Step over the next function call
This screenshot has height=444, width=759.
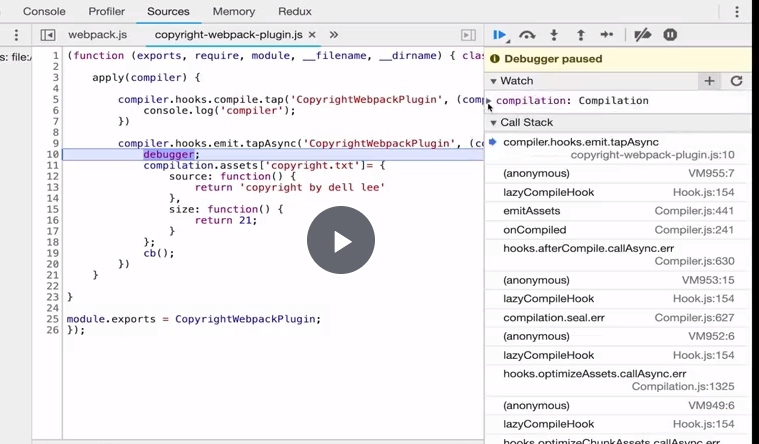pyautogui.click(x=527, y=35)
